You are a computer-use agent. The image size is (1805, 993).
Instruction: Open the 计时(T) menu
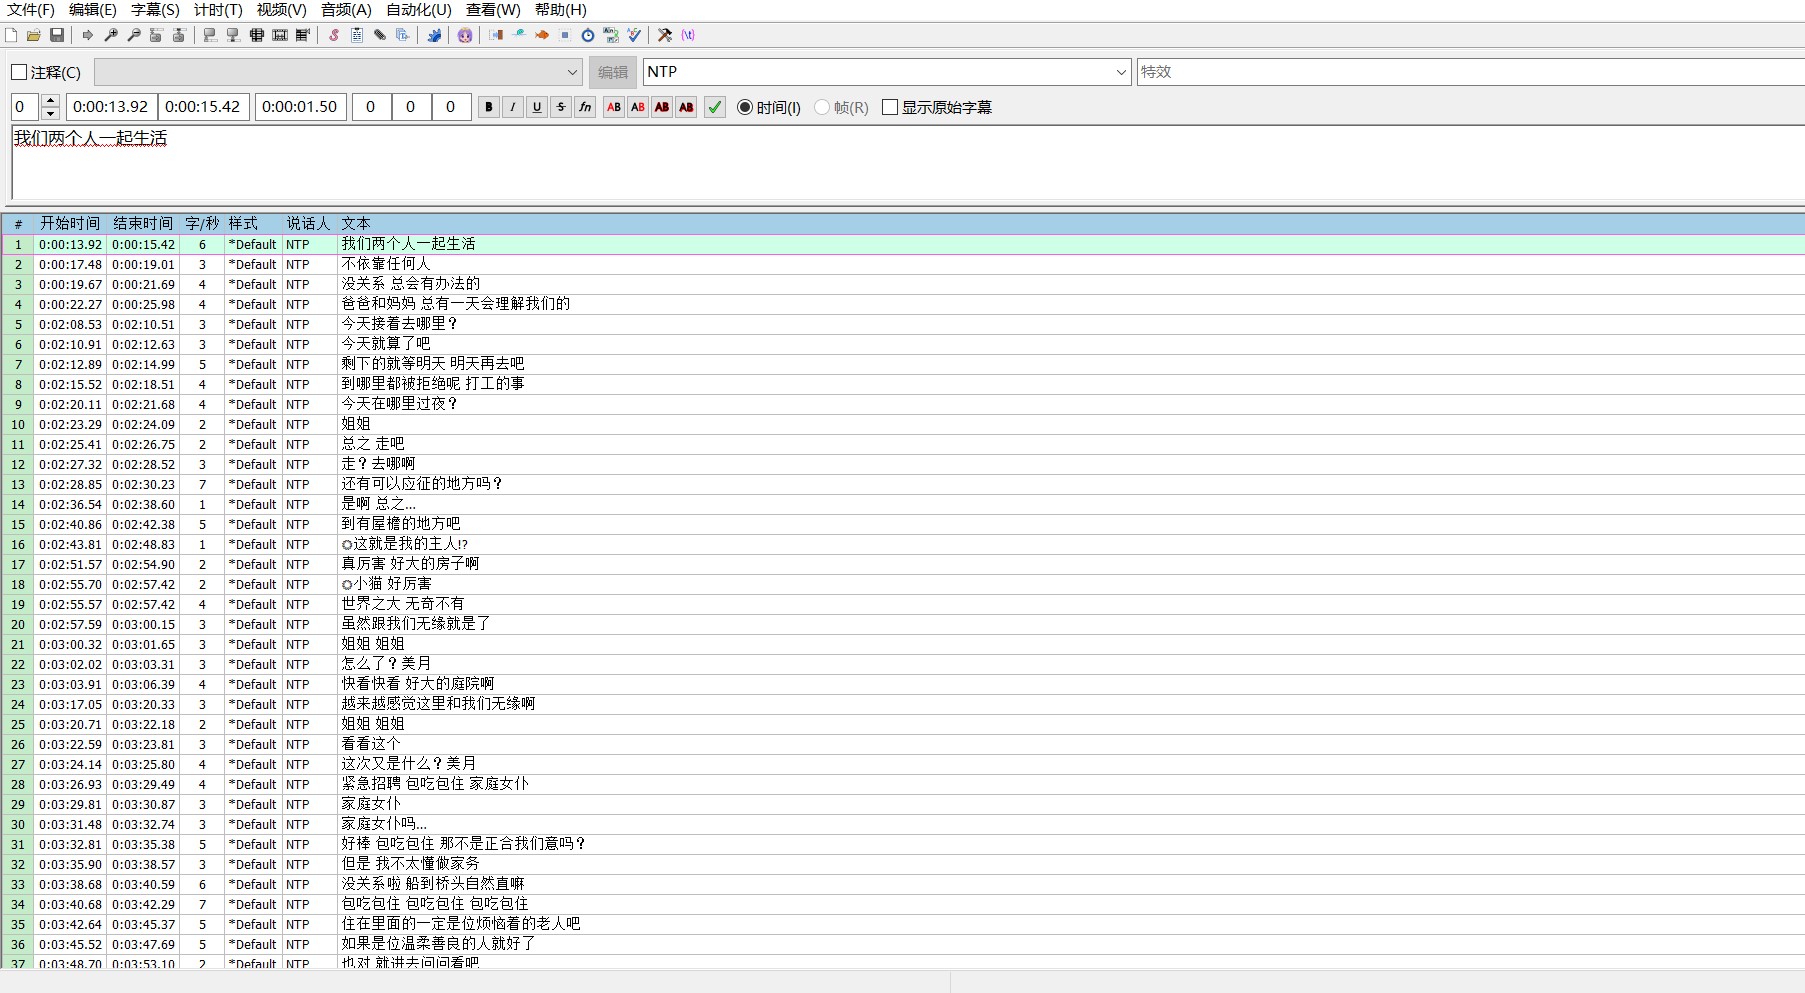[x=218, y=10]
